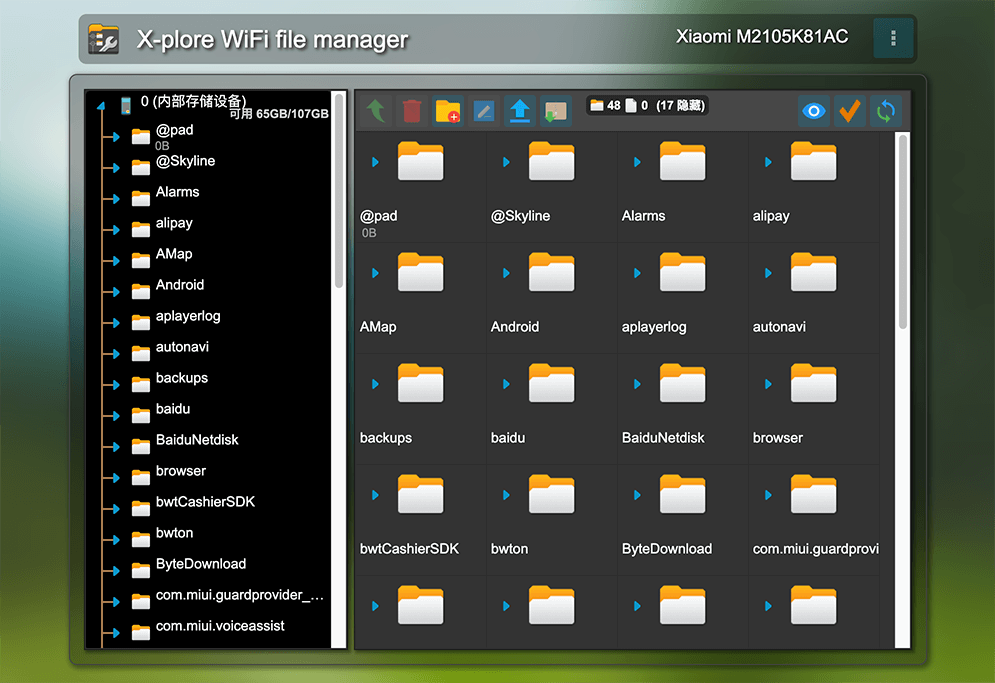The width and height of the screenshot is (995, 683).
Task: Open com.miui.guardprovi folder icon in grid
Action: [813, 494]
